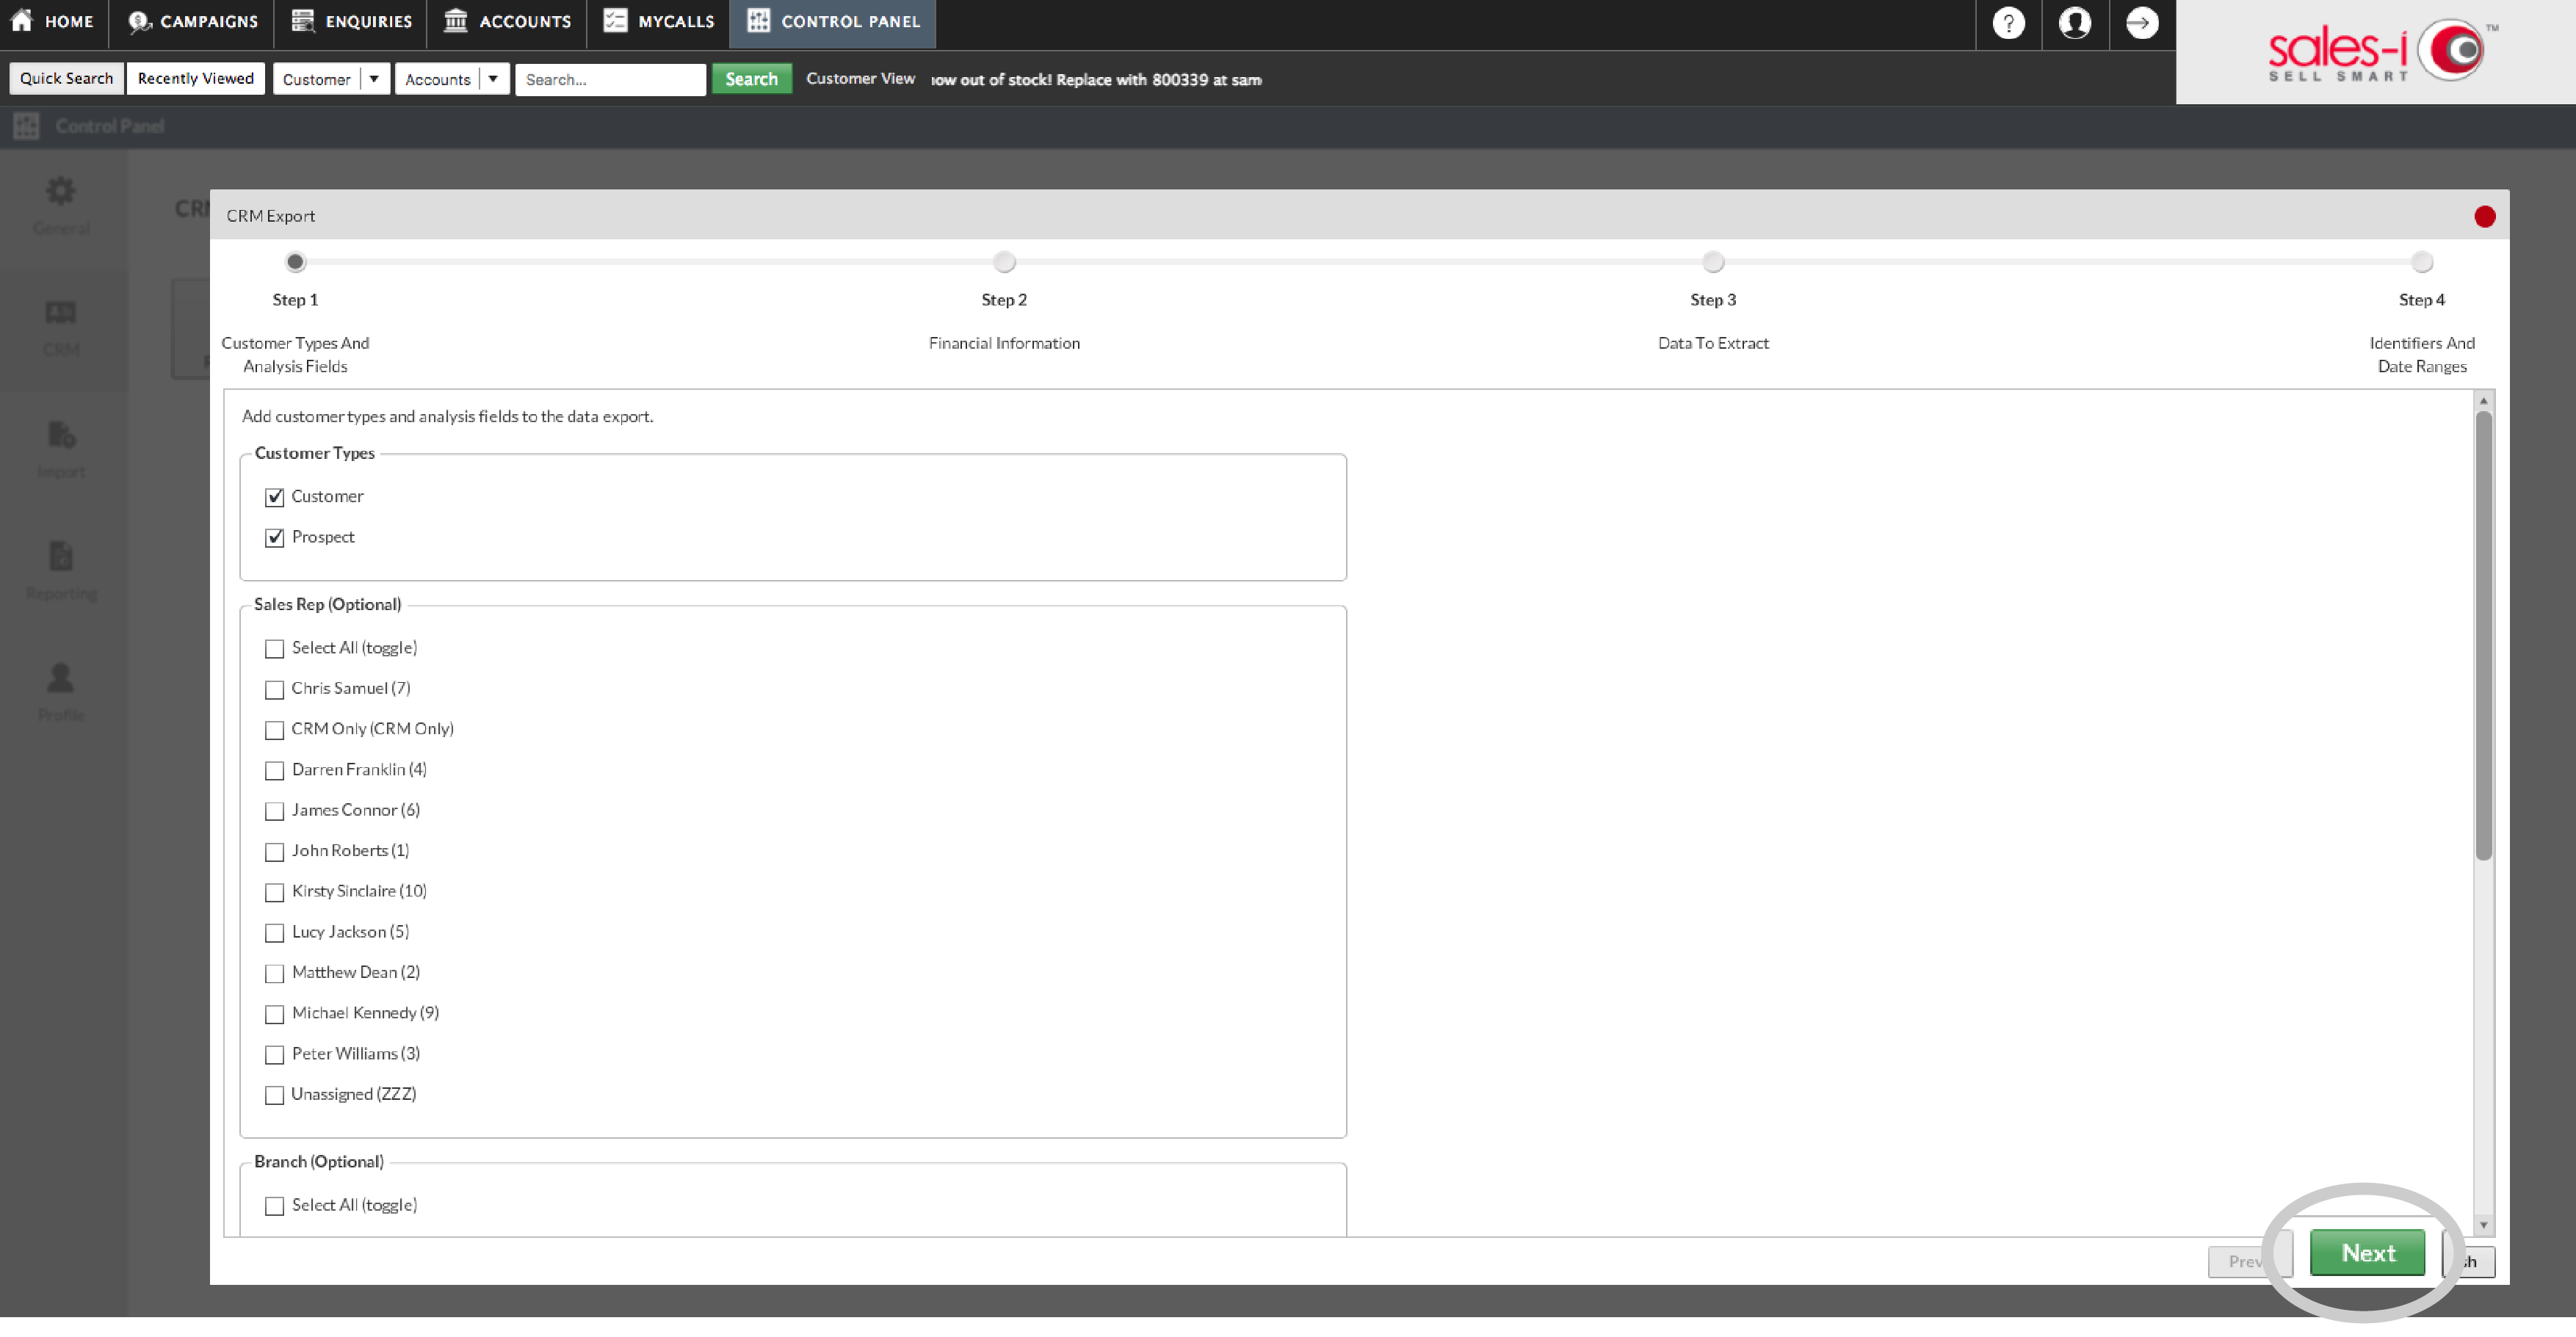Check Michael Kennedy (9) checkbox
The height and width of the screenshot is (1337, 2576).
[x=274, y=1014]
